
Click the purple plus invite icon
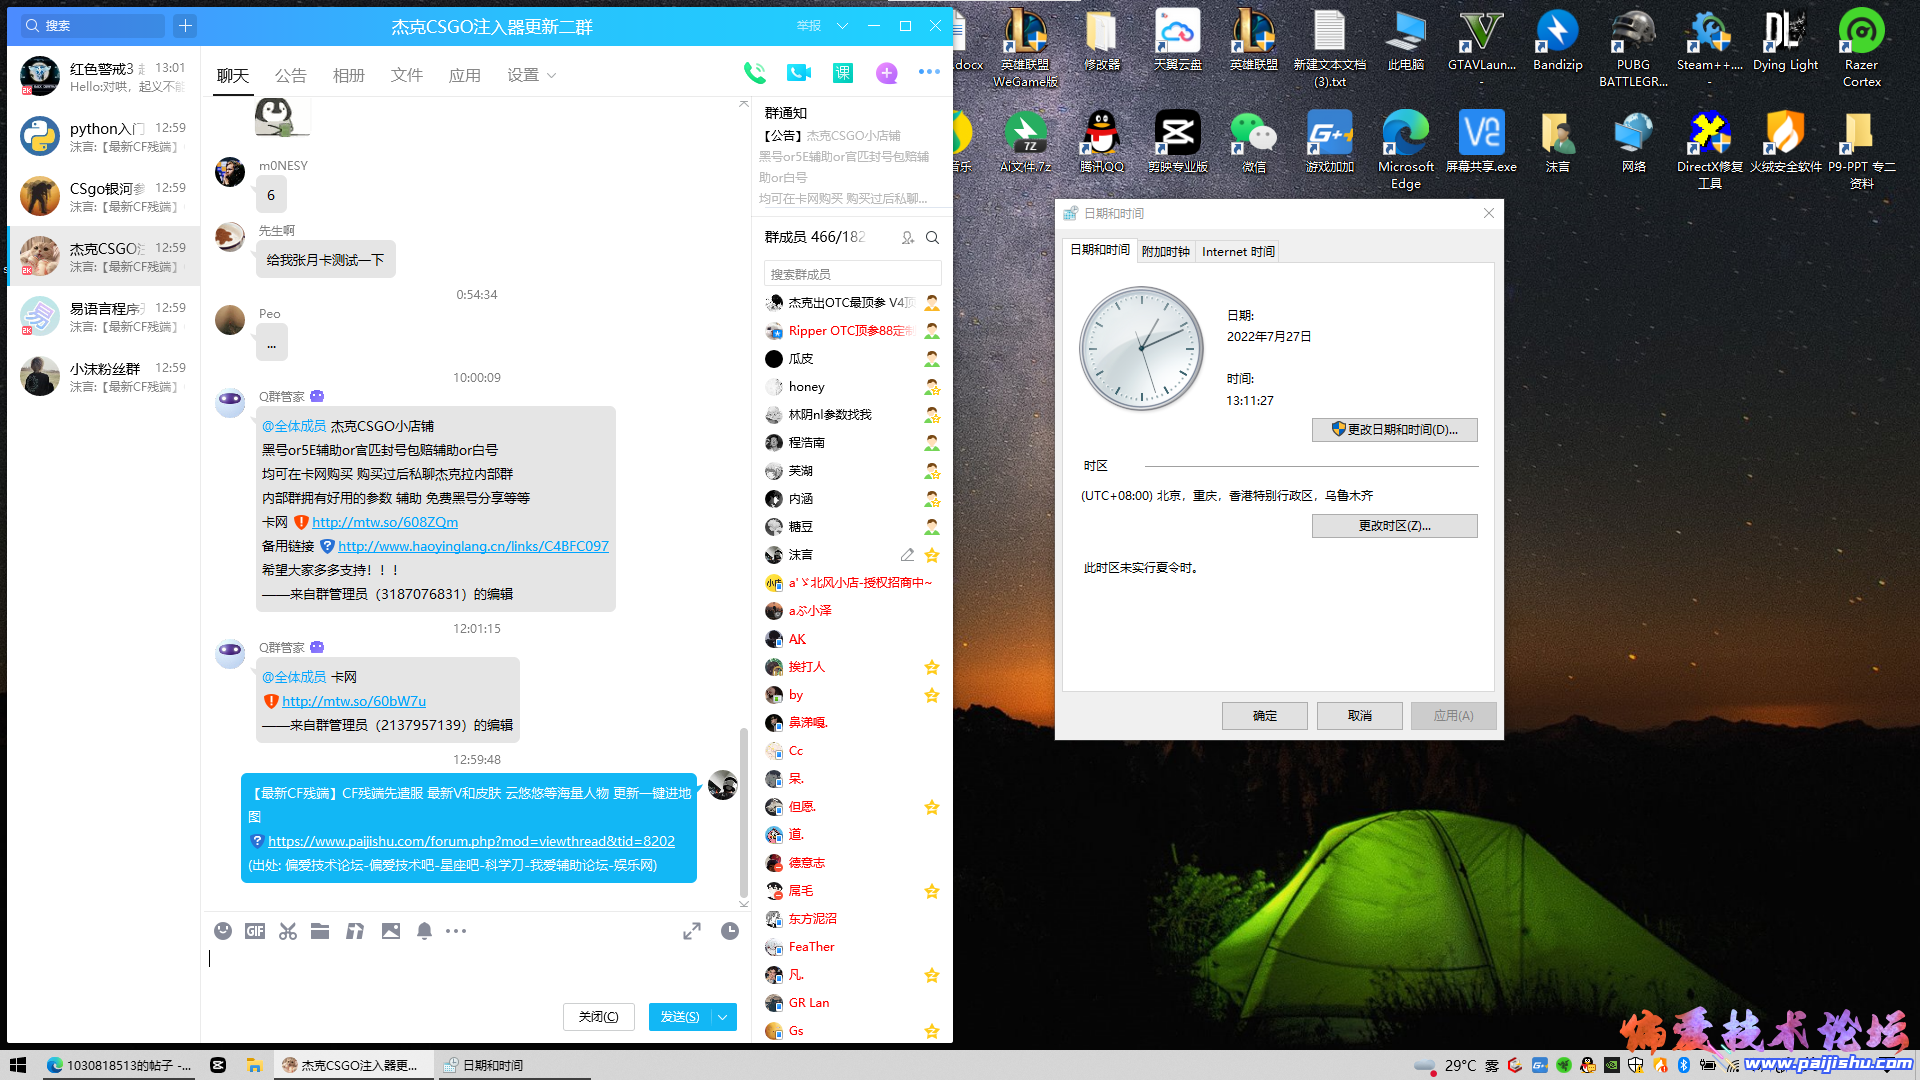(x=886, y=73)
